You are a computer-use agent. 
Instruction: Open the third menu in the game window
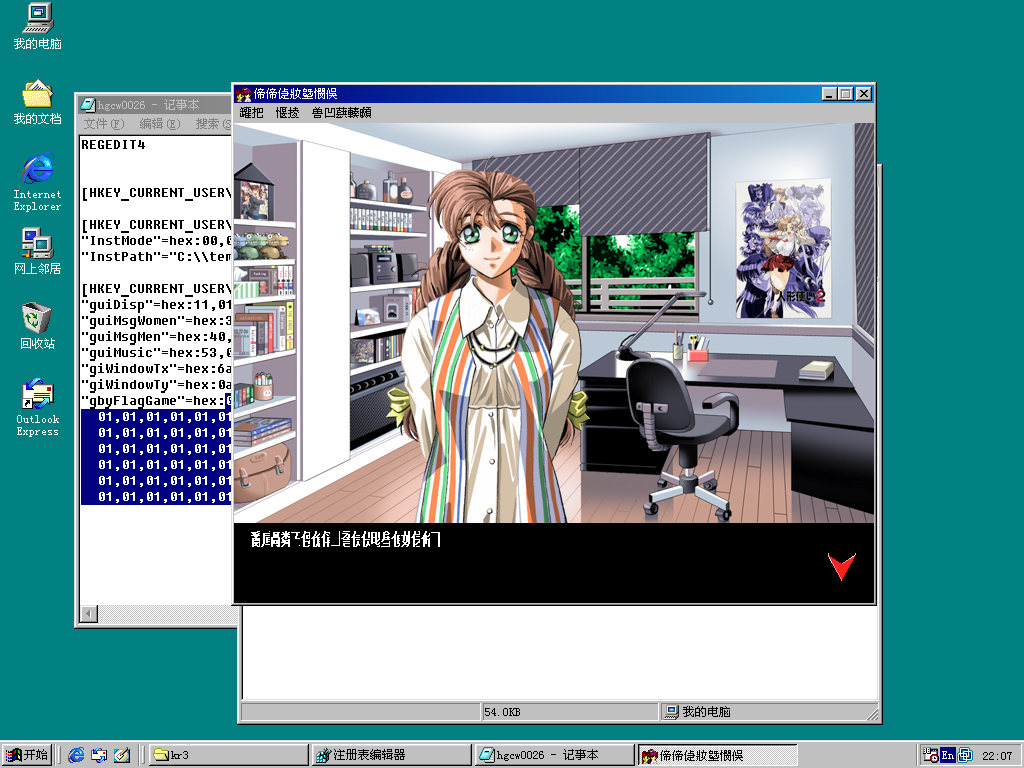(x=342, y=112)
